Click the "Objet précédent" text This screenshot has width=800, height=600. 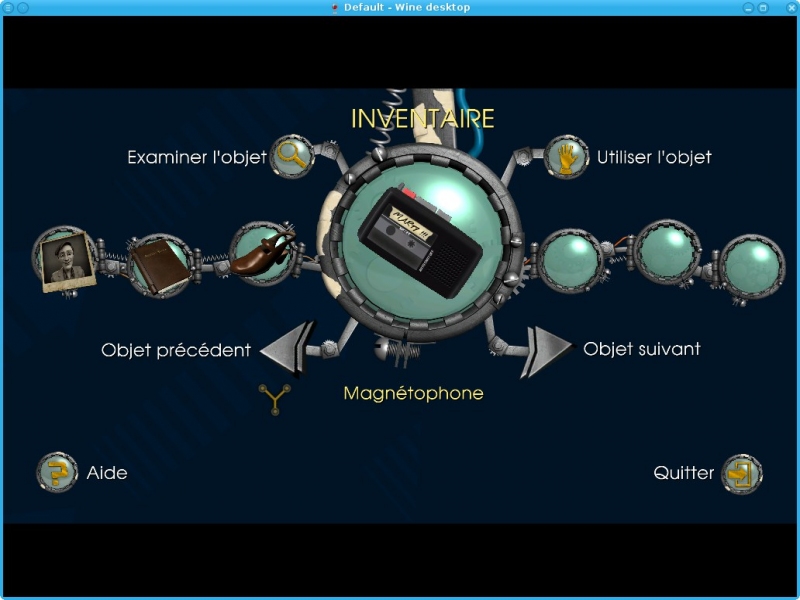[x=175, y=350]
